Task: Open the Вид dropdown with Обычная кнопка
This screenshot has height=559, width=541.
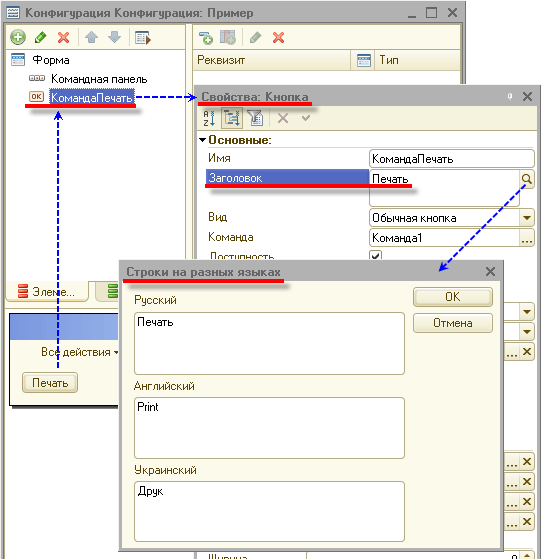Action: [527, 217]
